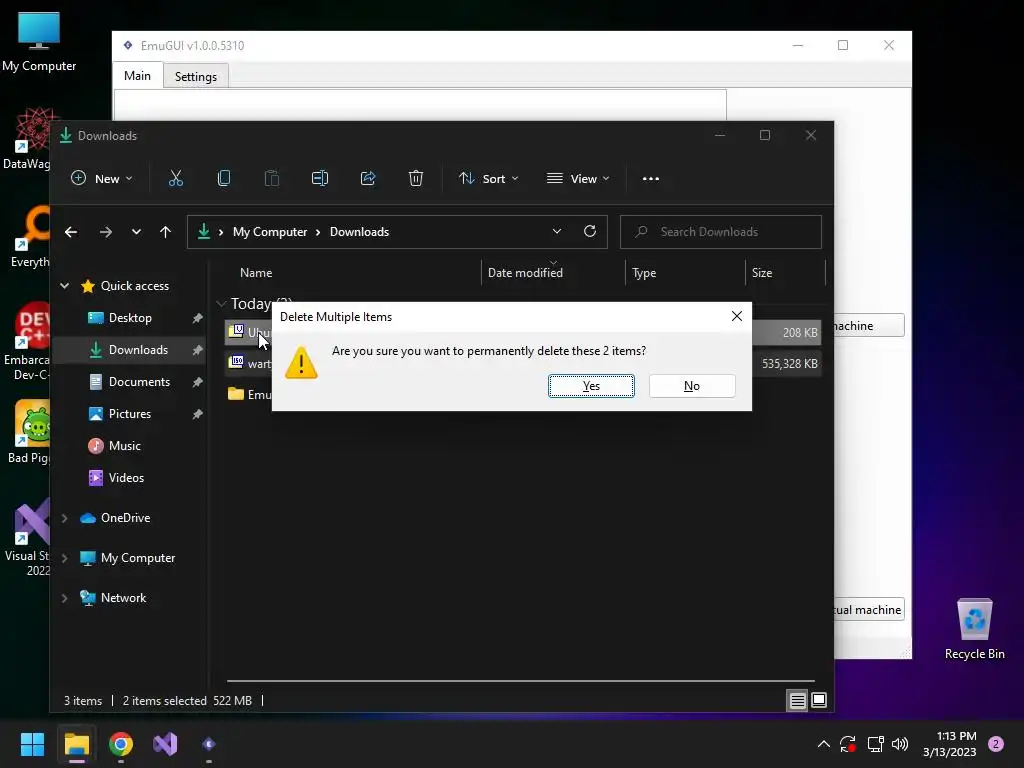This screenshot has height=768, width=1024.
Task: Show hidden system tray icons
Action: tap(824, 744)
